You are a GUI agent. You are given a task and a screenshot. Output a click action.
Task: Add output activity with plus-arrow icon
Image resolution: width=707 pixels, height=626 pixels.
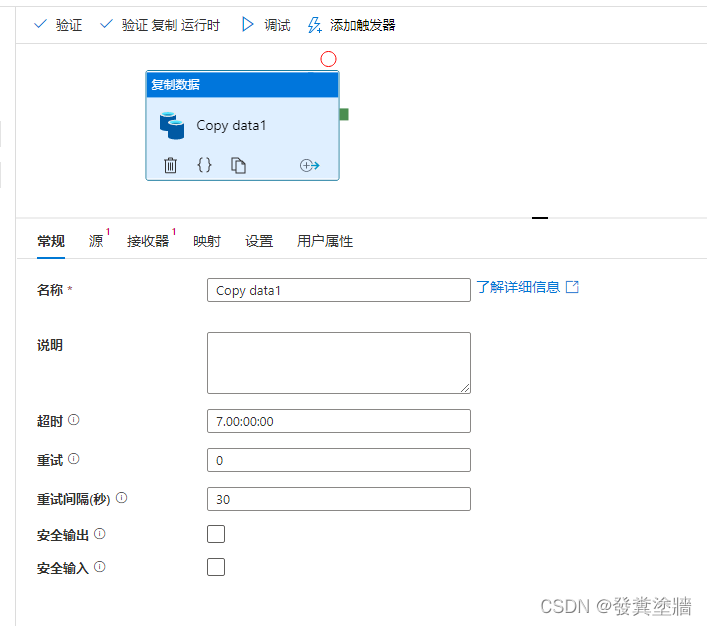click(x=310, y=166)
